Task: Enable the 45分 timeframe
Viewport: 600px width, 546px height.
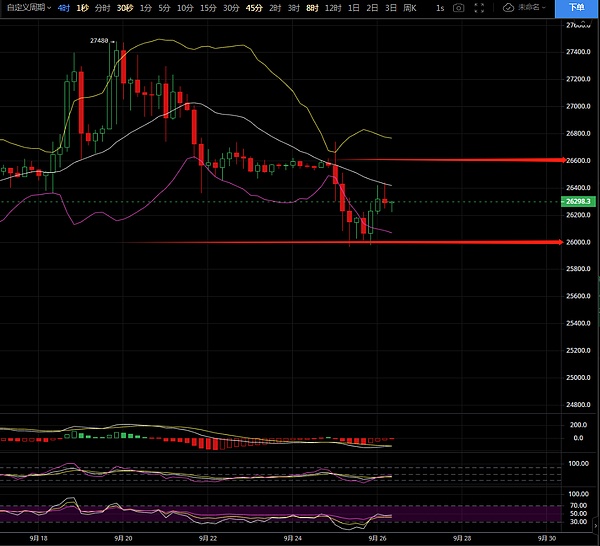Action: pyautogui.click(x=254, y=8)
